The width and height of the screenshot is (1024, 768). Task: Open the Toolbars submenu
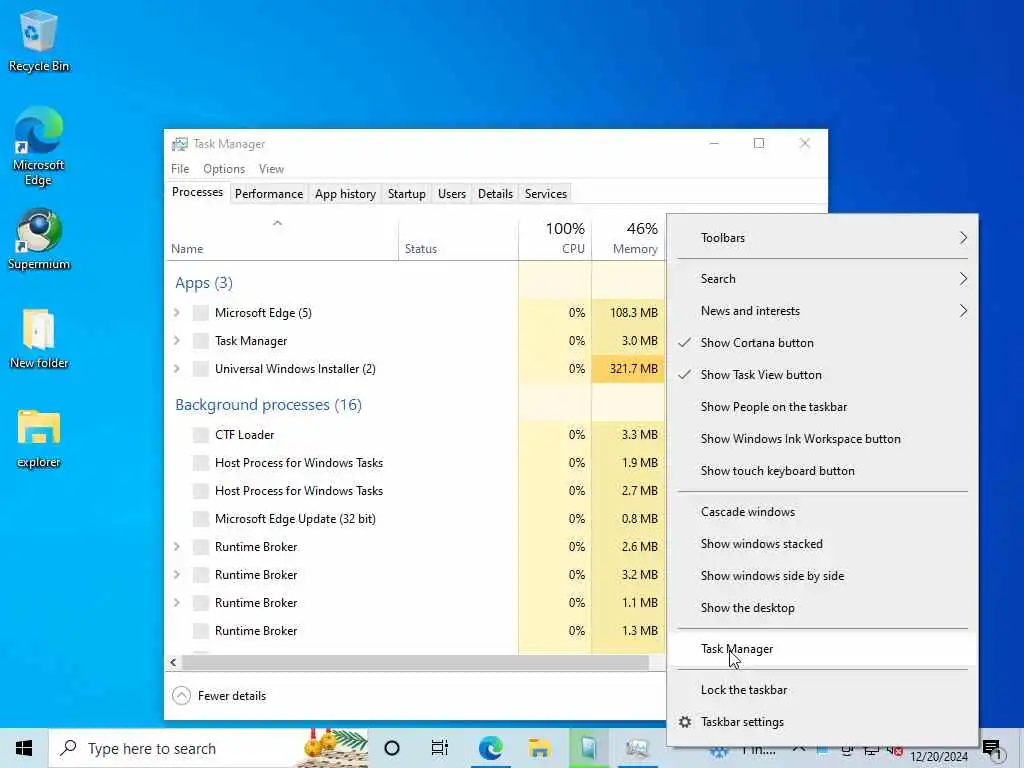(x=822, y=238)
